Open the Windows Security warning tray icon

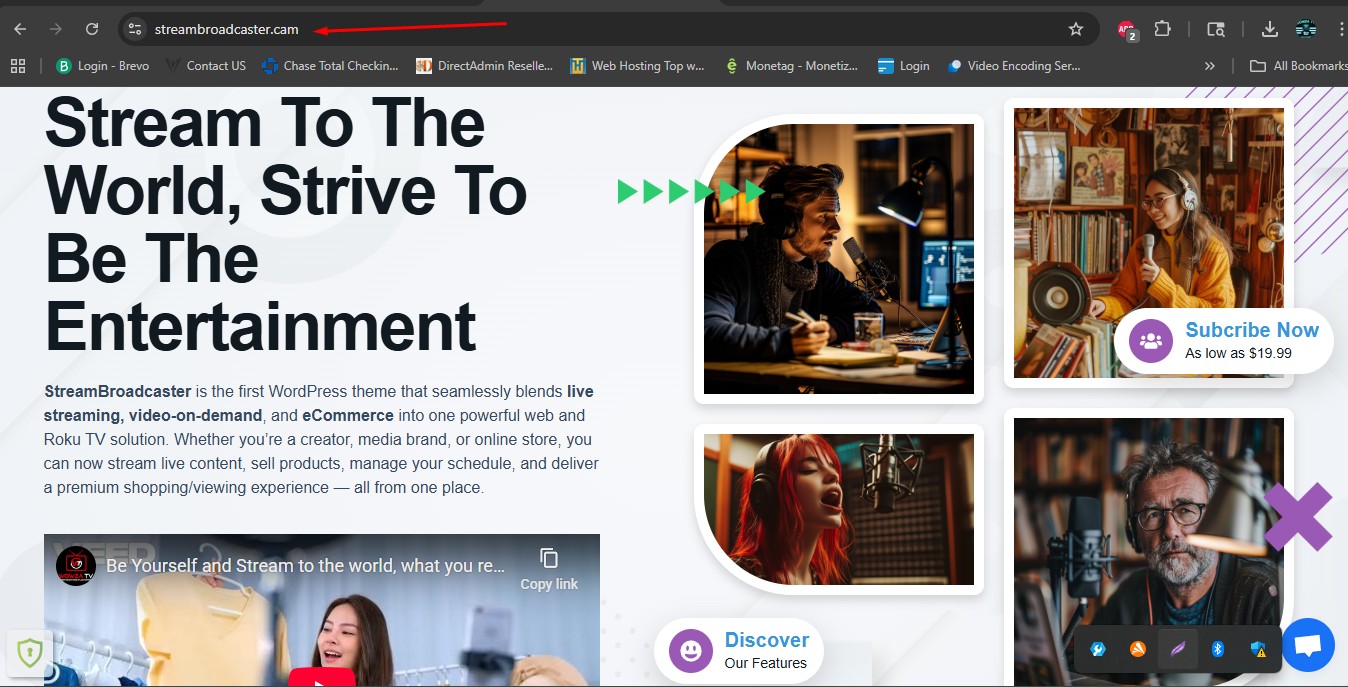[1257, 649]
